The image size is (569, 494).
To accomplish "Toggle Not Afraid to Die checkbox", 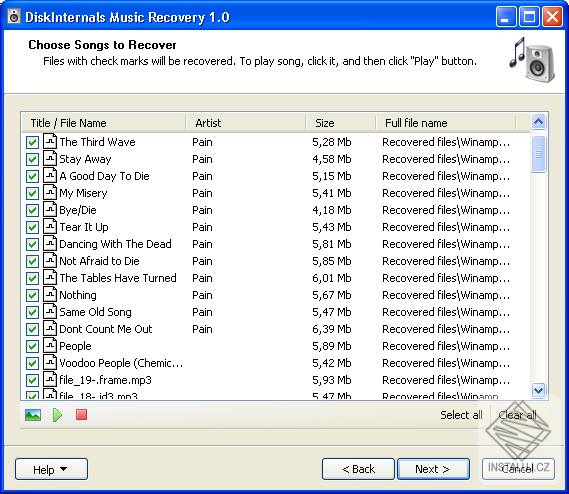I will pos(32,262).
